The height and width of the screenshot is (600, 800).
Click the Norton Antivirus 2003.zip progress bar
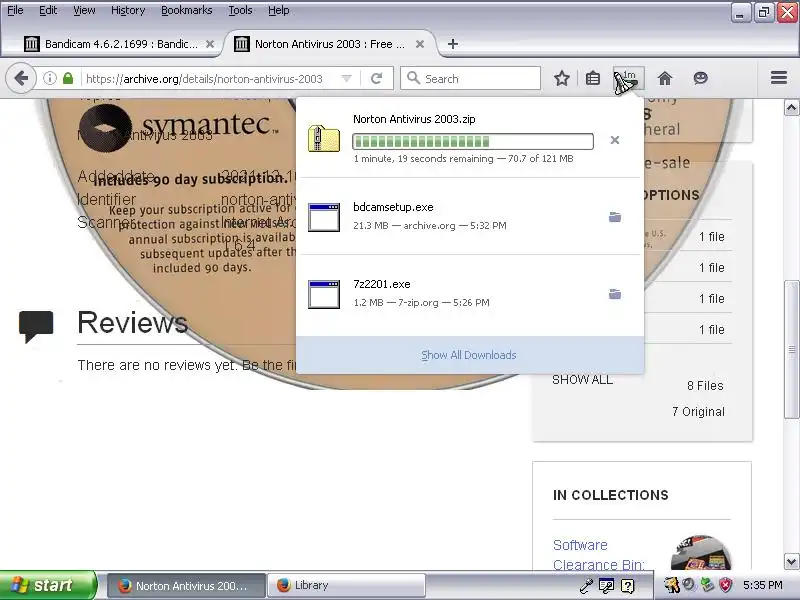tap(473, 141)
